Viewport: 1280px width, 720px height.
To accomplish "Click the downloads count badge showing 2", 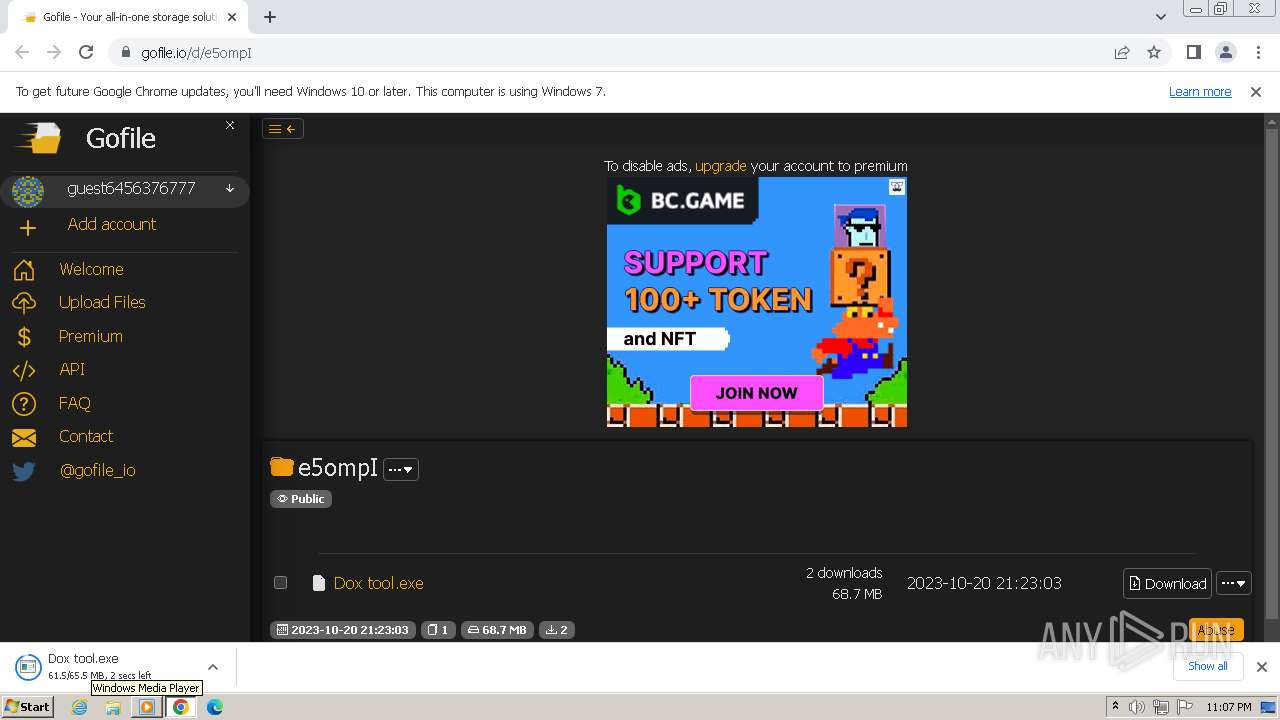I will (x=557, y=630).
